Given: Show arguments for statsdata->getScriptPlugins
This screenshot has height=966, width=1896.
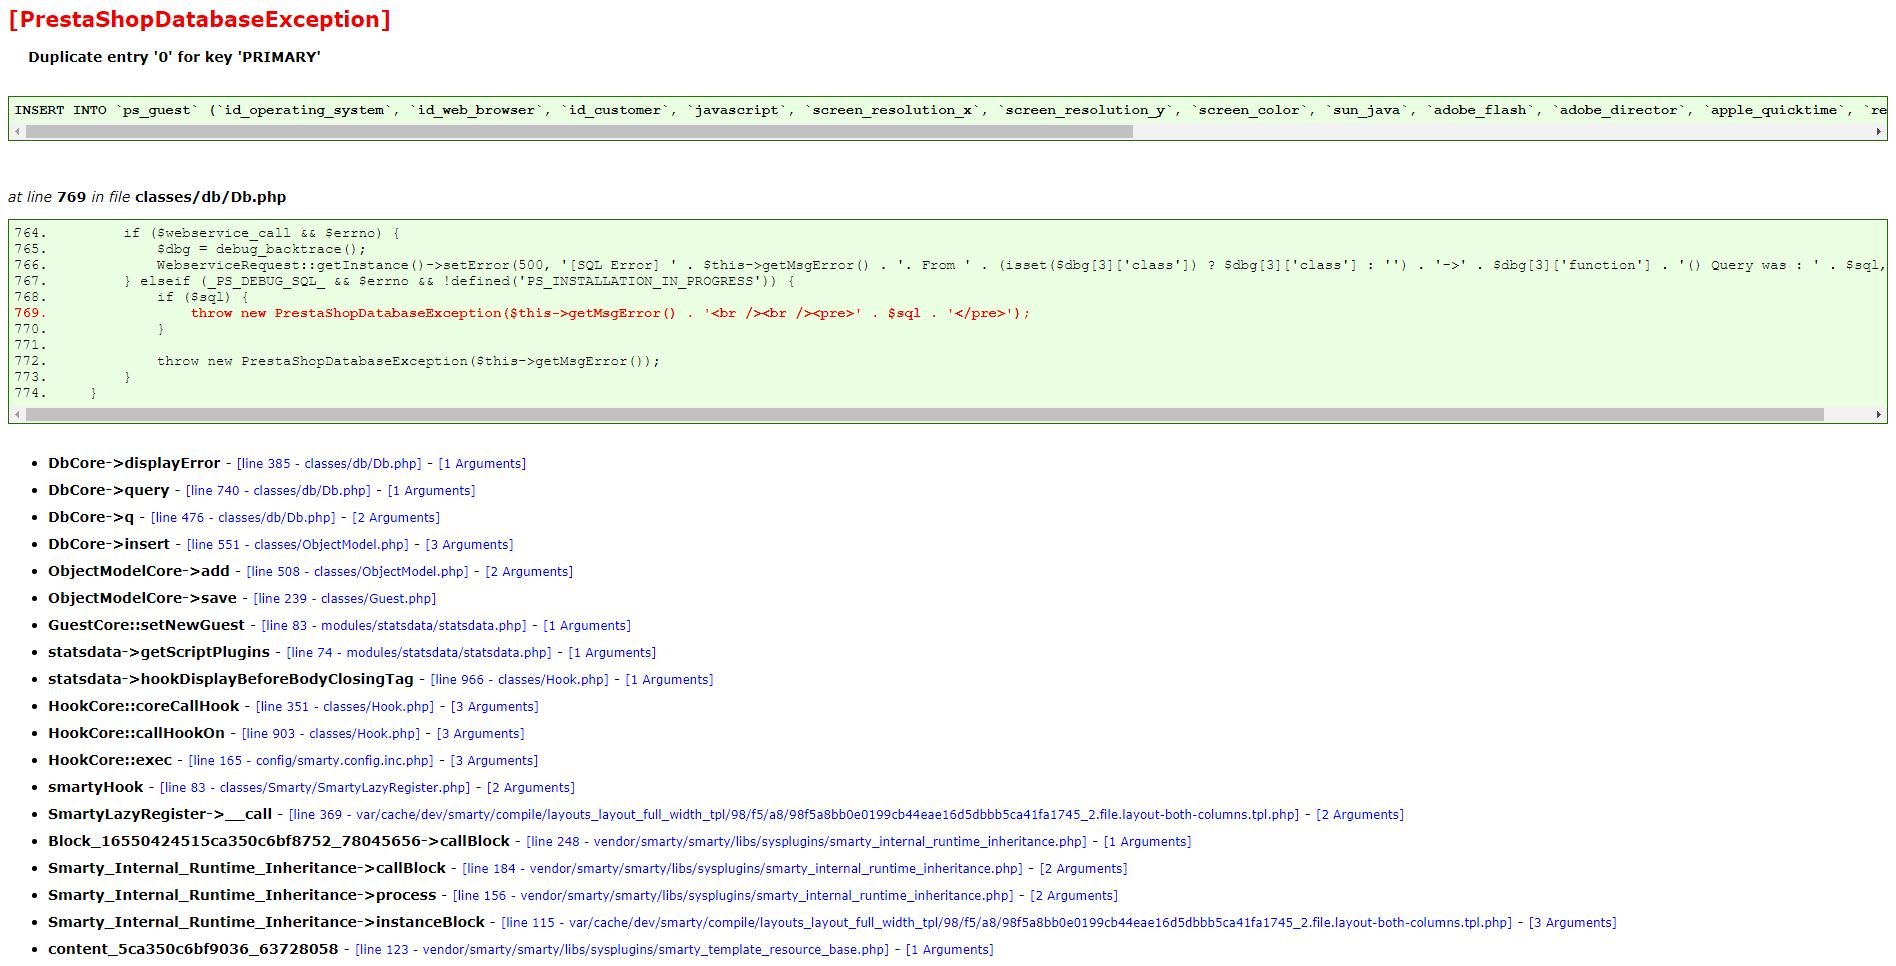Looking at the screenshot, I should click(612, 653).
